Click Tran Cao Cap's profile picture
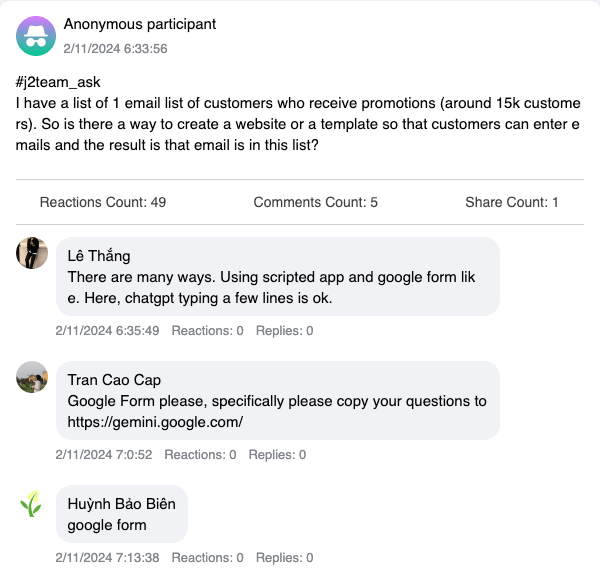 [x=32, y=377]
